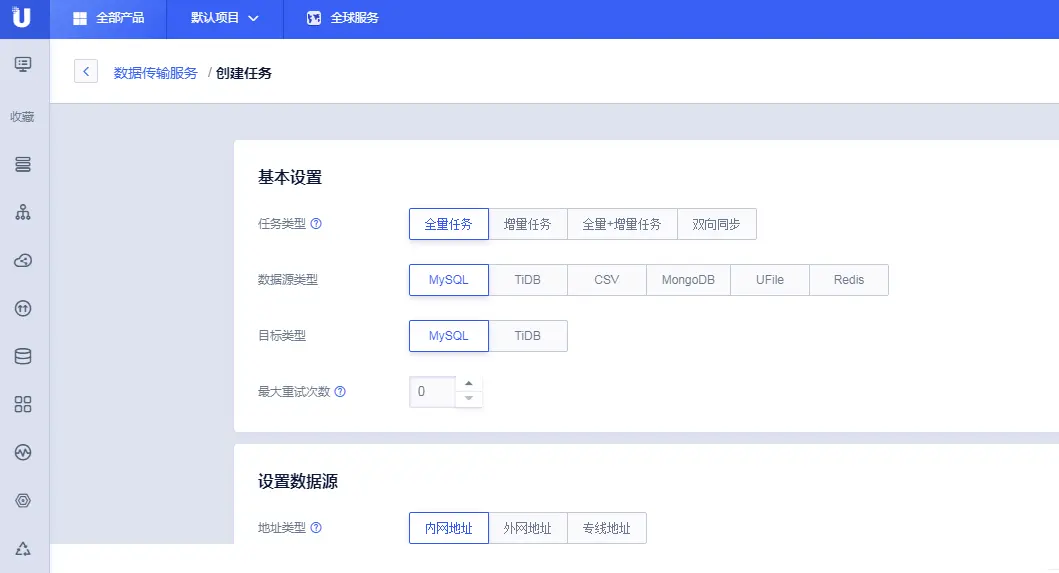Open the recycle triangle sidebar icon
Image resolution: width=1059 pixels, height=573 pixels.
coord(23,549)
